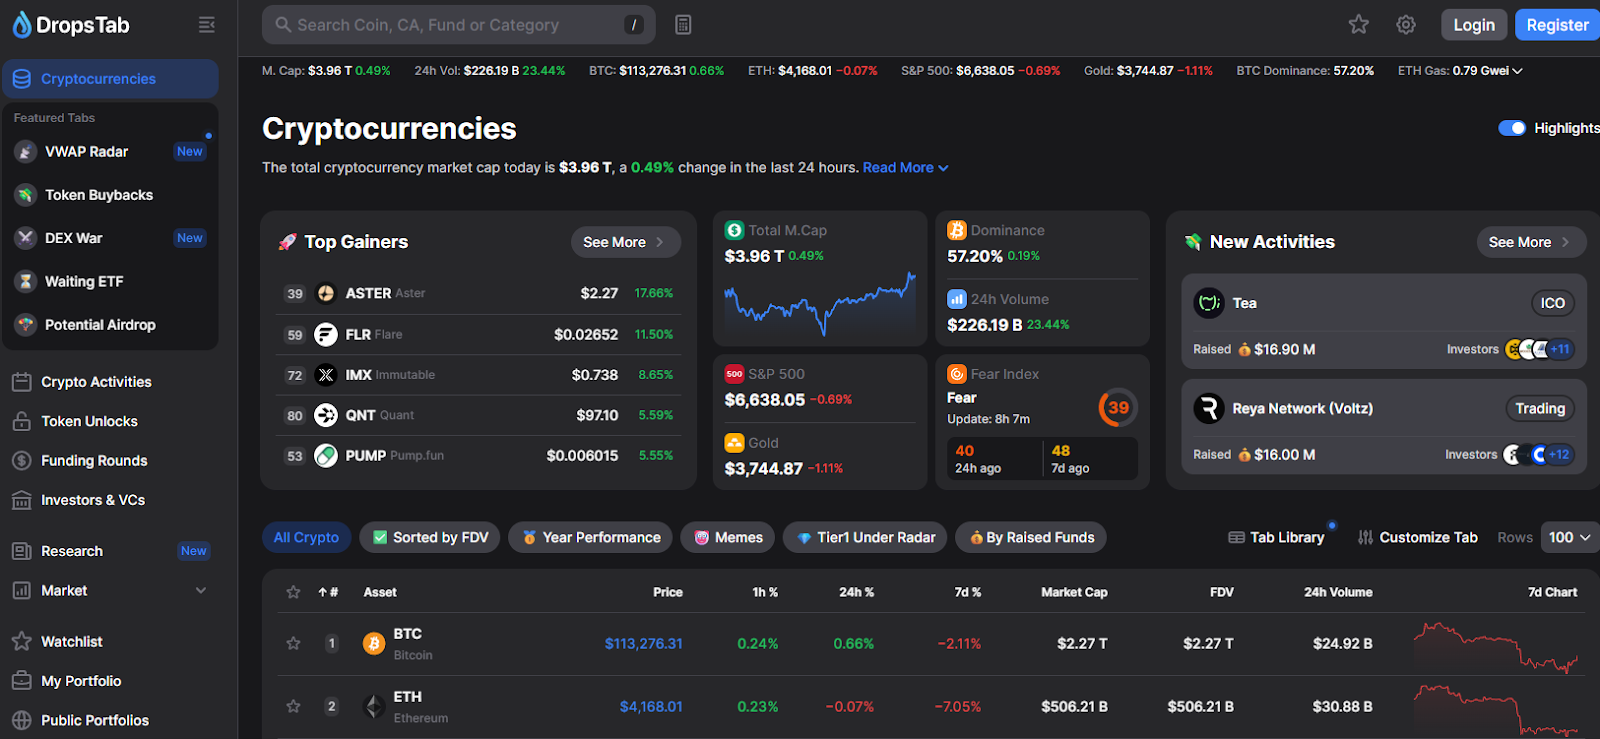This screenshot has height=739, width=1600.
Task: Sort by 7d % column header
Action: 968,592
